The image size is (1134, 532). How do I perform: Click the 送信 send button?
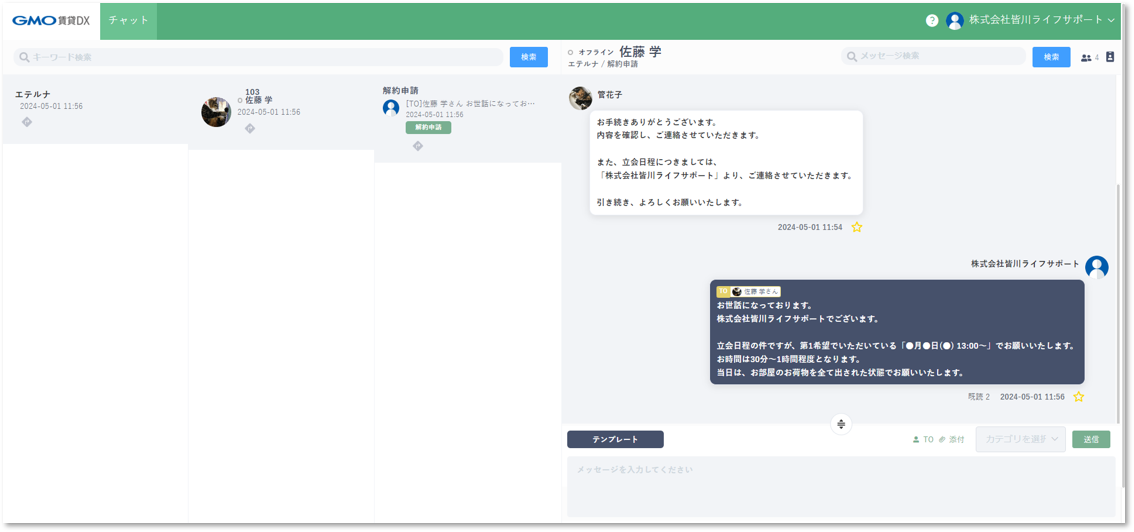1091,439
